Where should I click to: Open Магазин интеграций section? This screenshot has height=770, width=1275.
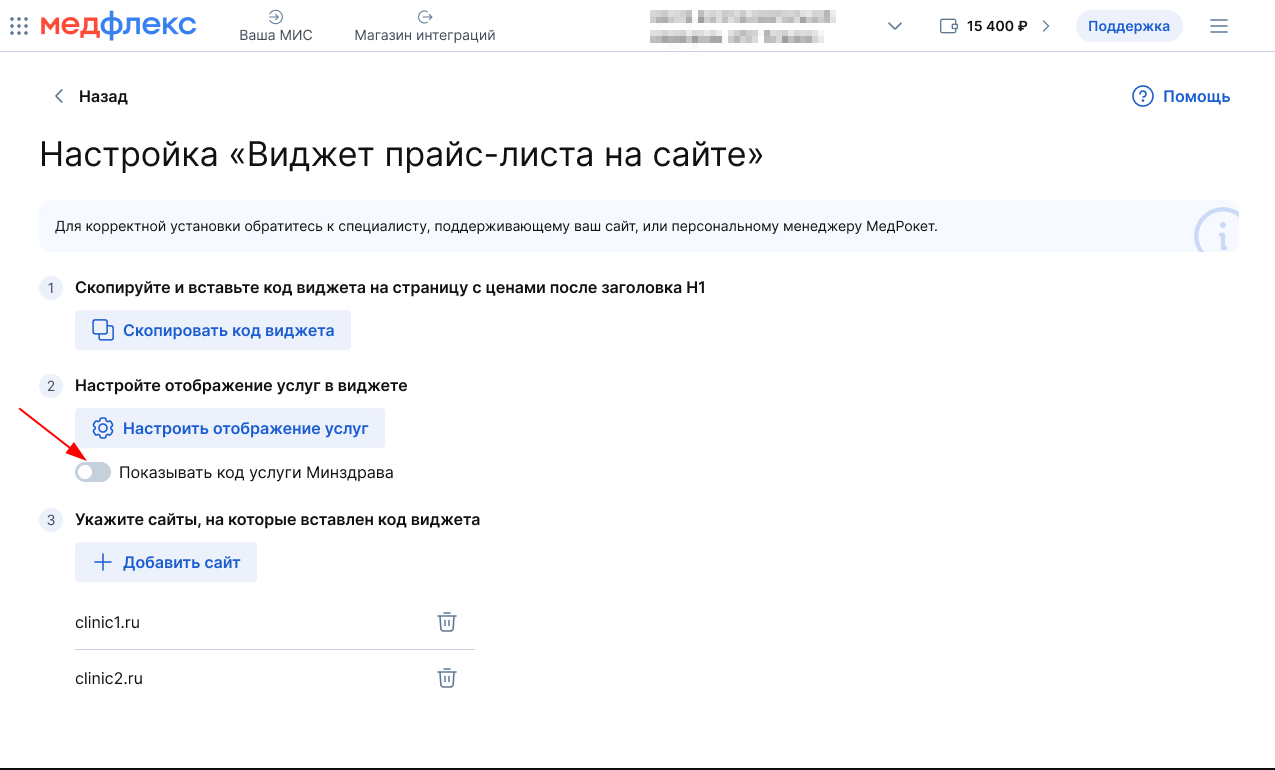point(424,26)
